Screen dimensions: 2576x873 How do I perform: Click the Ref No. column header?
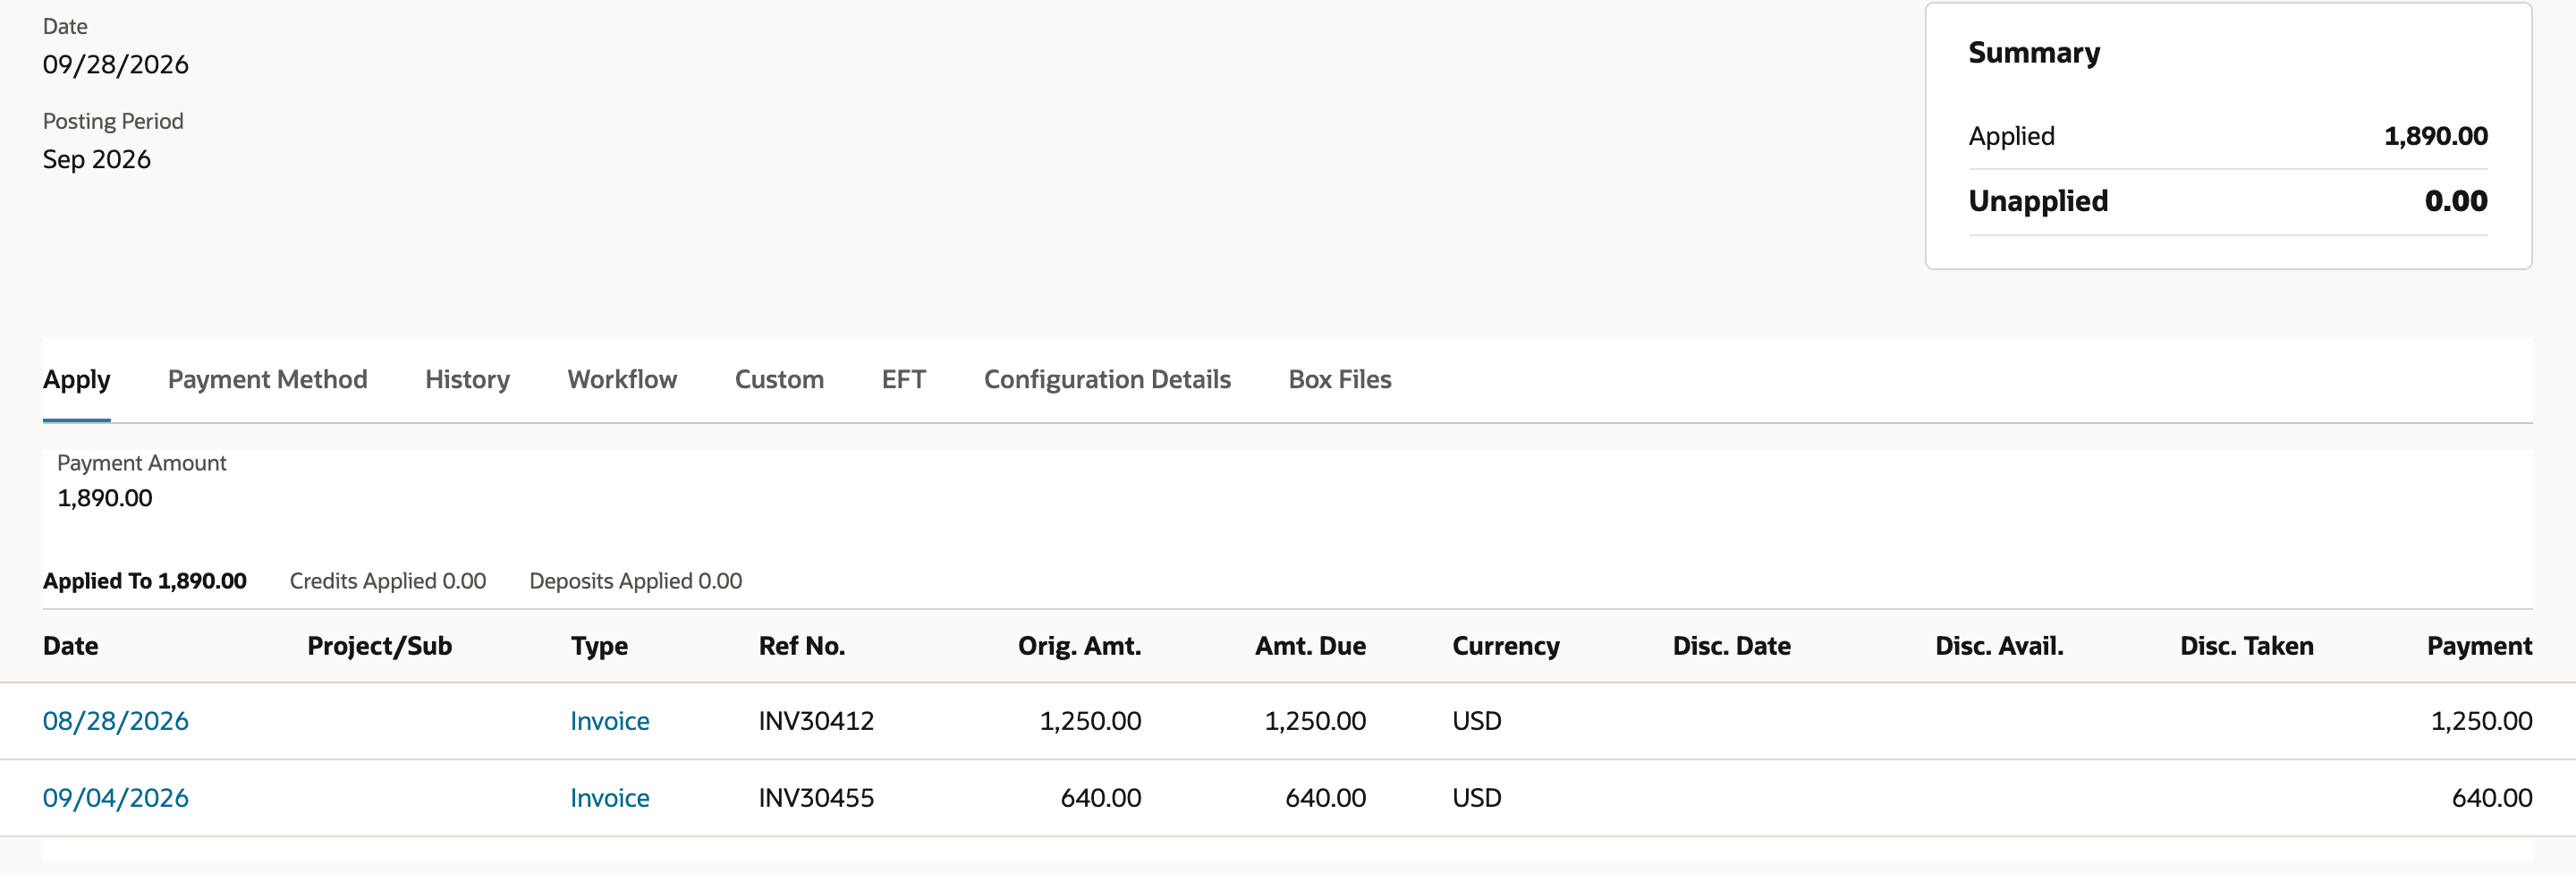point(802,646)
